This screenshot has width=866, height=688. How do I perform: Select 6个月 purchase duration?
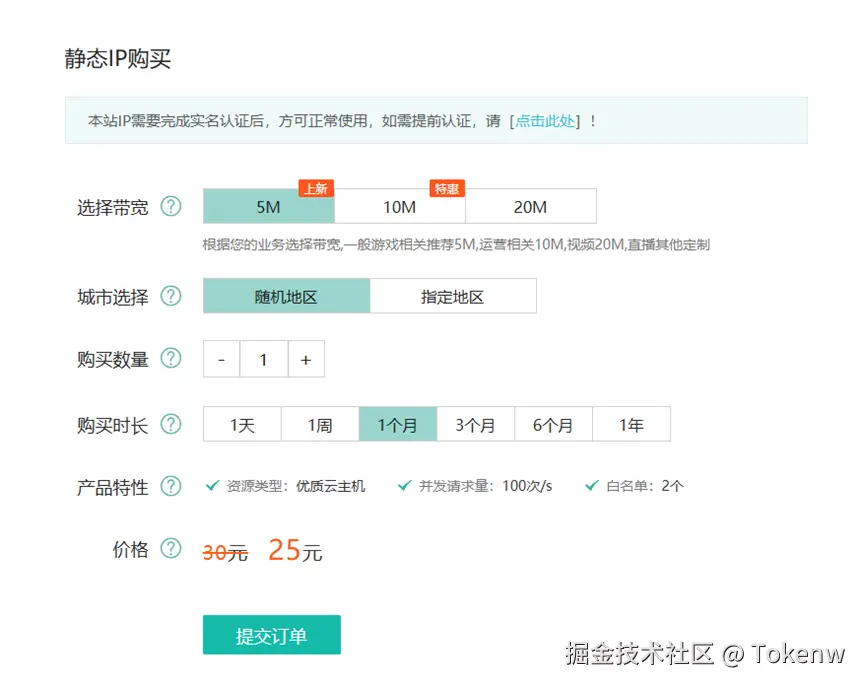pos(553,425)
